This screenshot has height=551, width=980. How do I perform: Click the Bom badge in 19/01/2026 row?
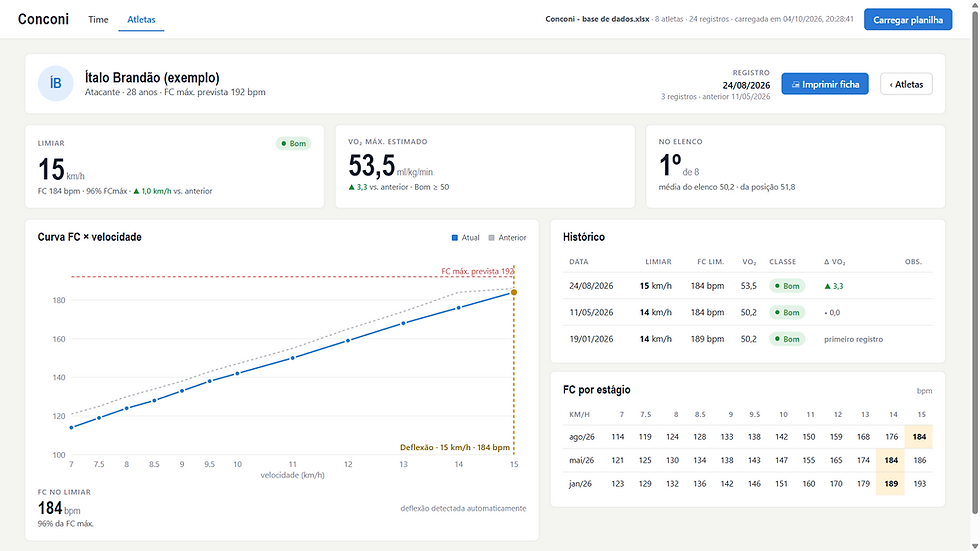click(x=787, y=339)
